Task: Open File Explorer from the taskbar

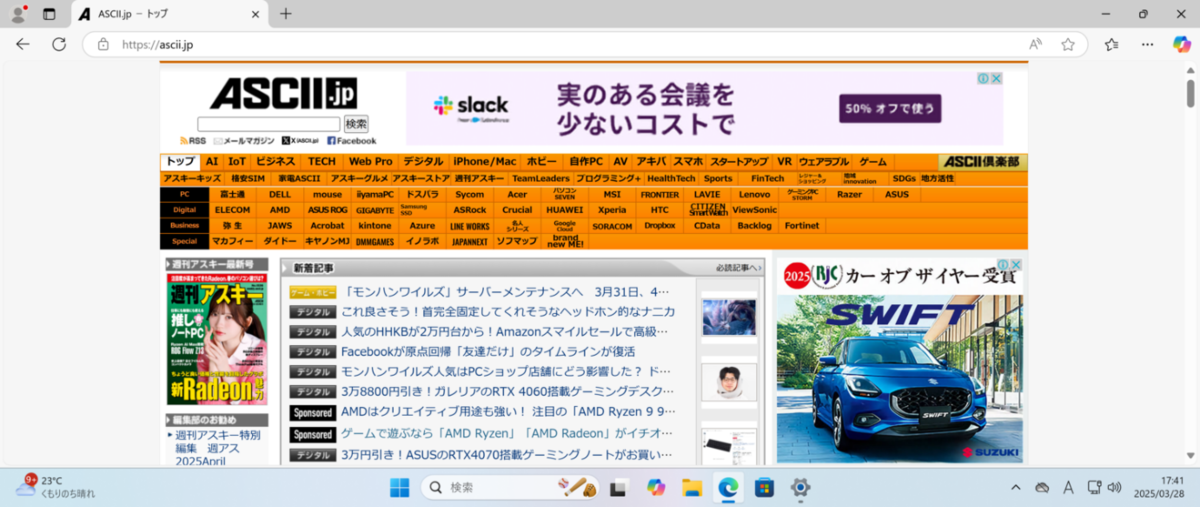Action: [691, 488]
